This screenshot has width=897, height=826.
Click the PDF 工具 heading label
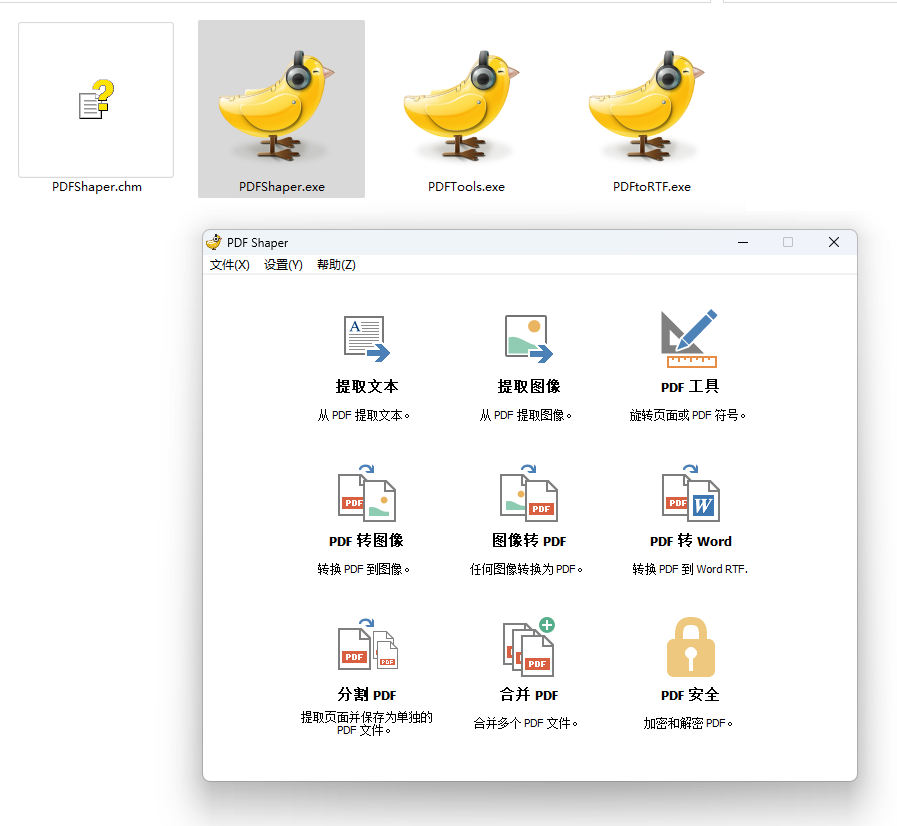(690, 387)
